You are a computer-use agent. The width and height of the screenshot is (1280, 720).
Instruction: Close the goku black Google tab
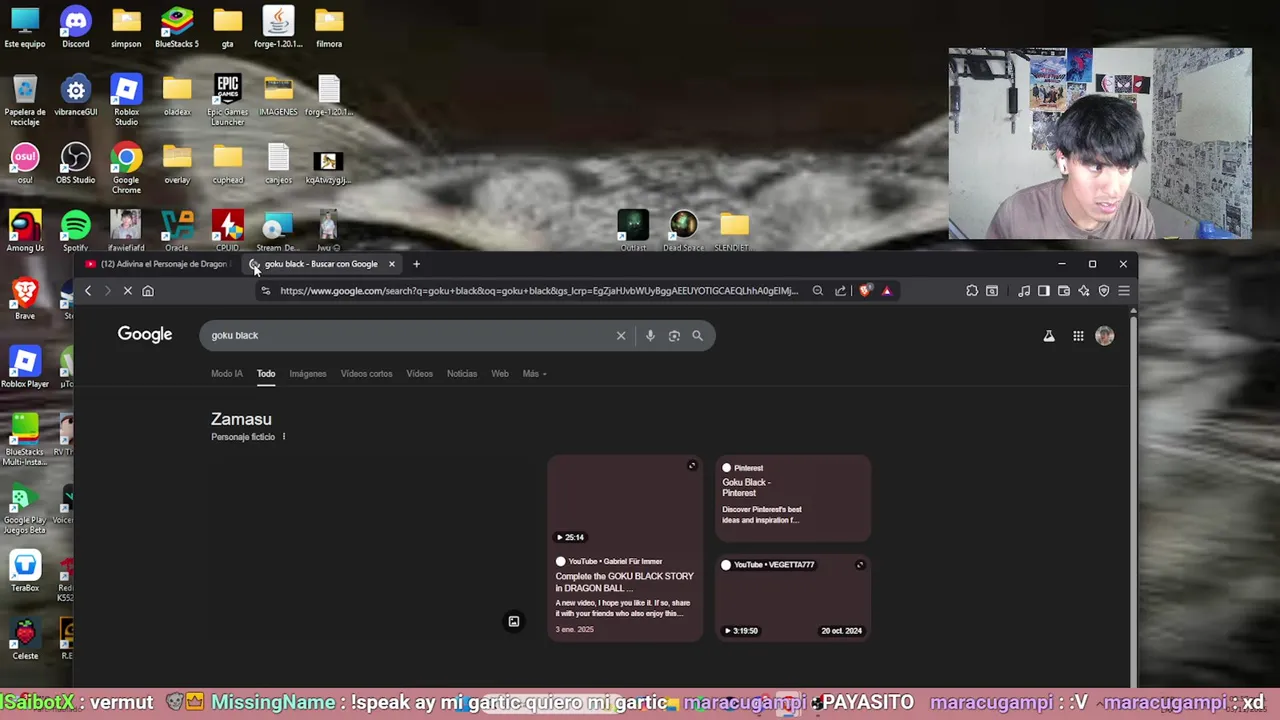(x=392, y=264)
